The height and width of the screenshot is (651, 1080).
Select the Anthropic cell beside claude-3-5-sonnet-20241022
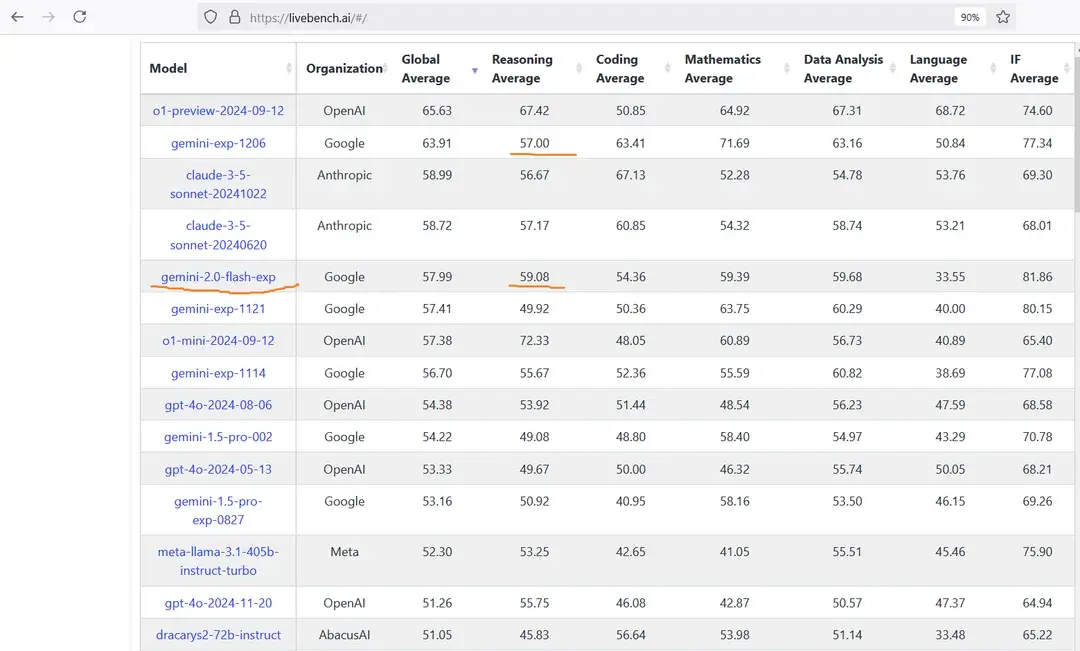[344, 175]
